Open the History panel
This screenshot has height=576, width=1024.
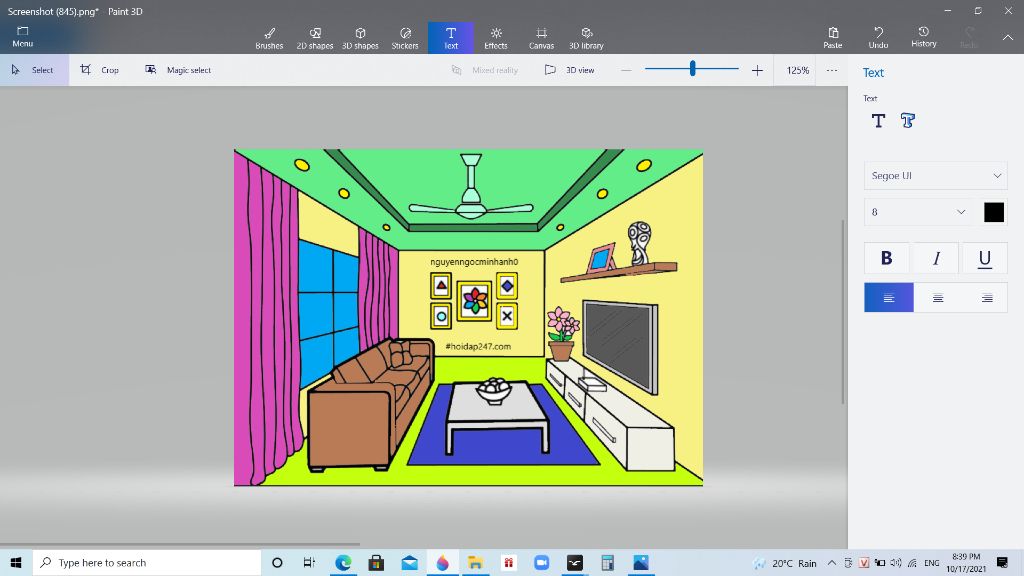point(923,38)
